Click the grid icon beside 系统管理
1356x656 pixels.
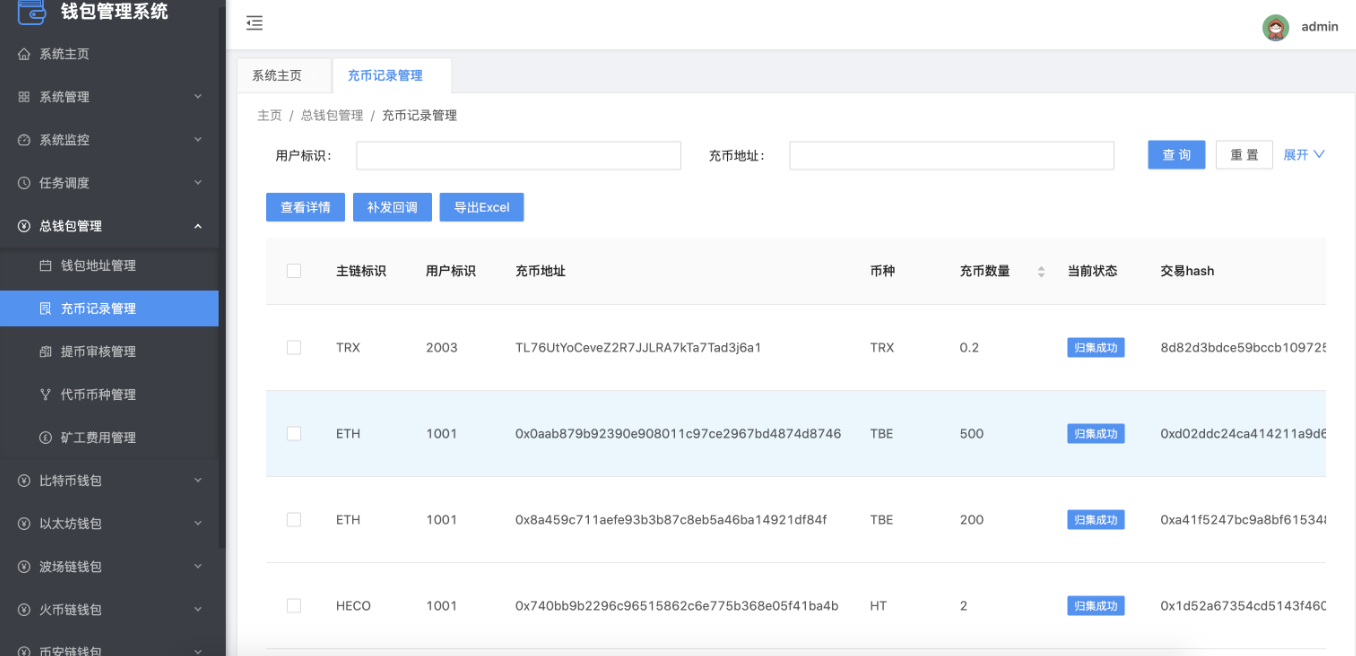[24, 97]
